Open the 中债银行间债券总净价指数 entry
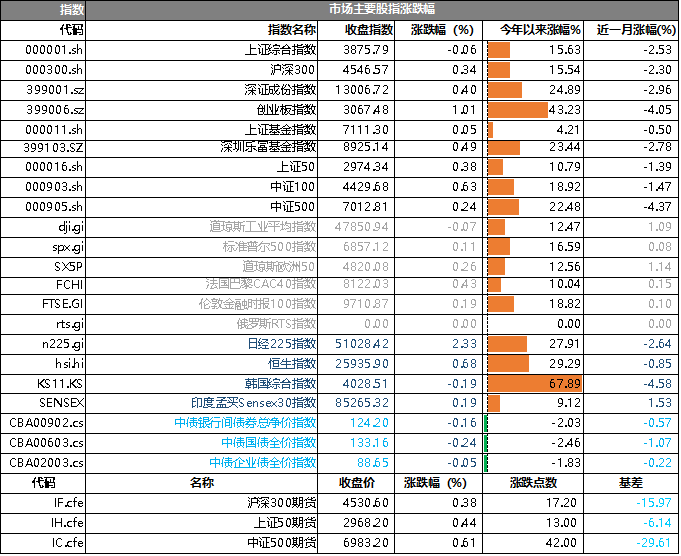The width and height of the screenshot is (681, 556). coord(245,422)
